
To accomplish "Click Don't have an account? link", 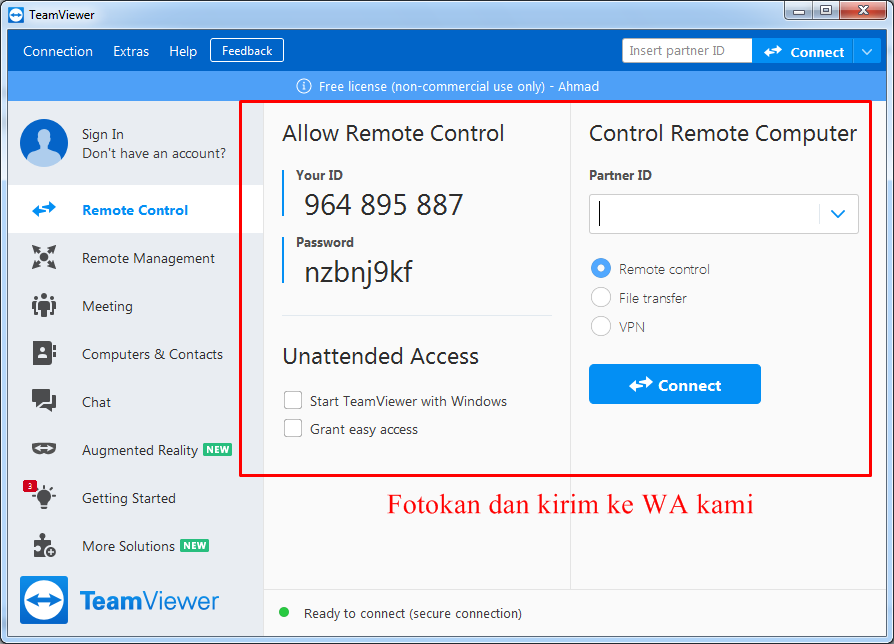I will 154,153.
